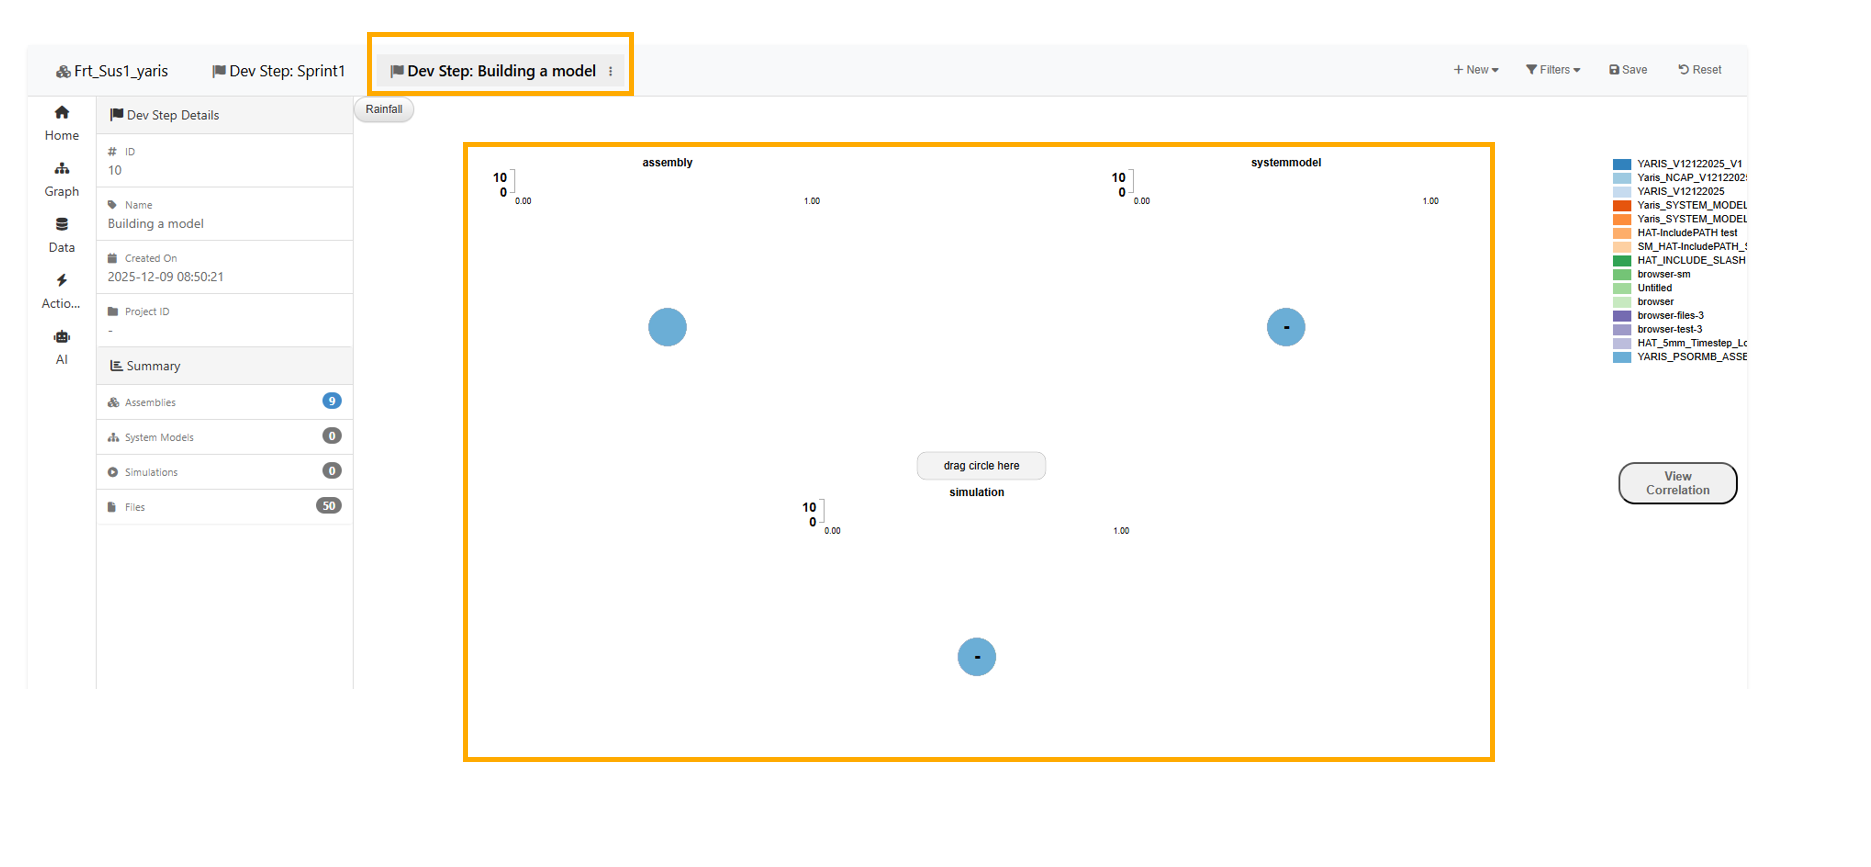Switch to Frt_Sus1_yaris tab
This screenshot has width=1871, height=867.
112,71
